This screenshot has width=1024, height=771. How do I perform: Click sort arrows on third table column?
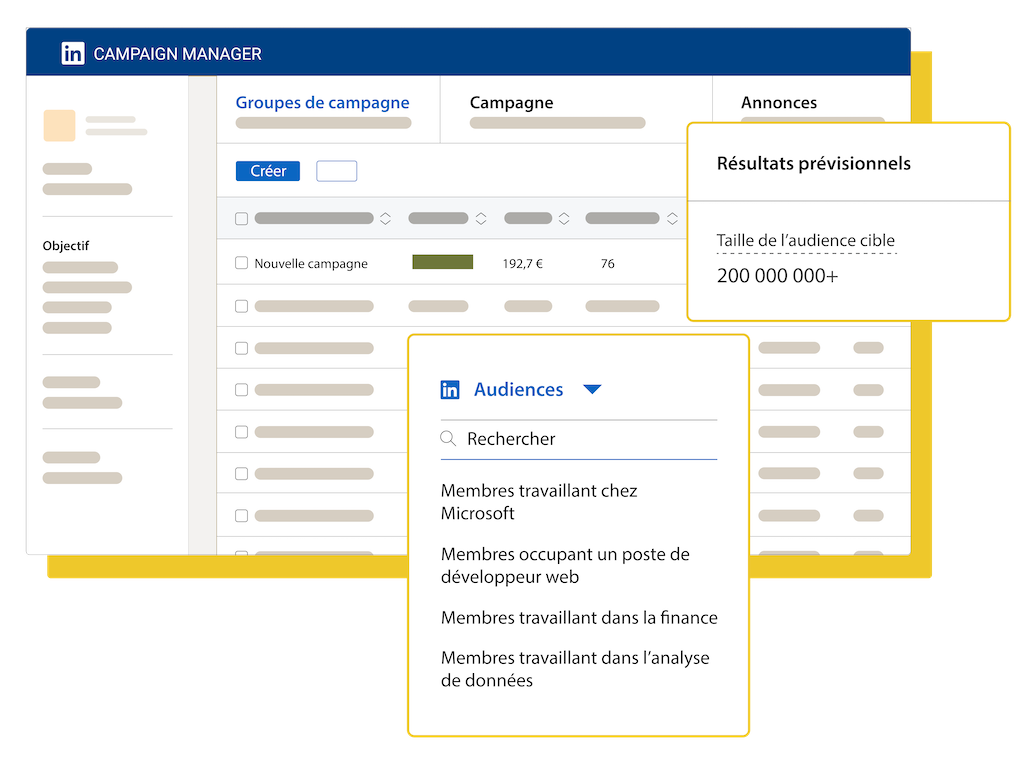click(564, 218)
